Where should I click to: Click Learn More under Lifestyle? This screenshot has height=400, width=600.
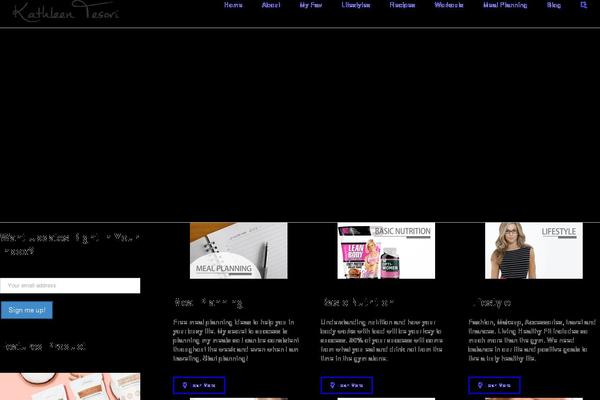pos(494,385)
